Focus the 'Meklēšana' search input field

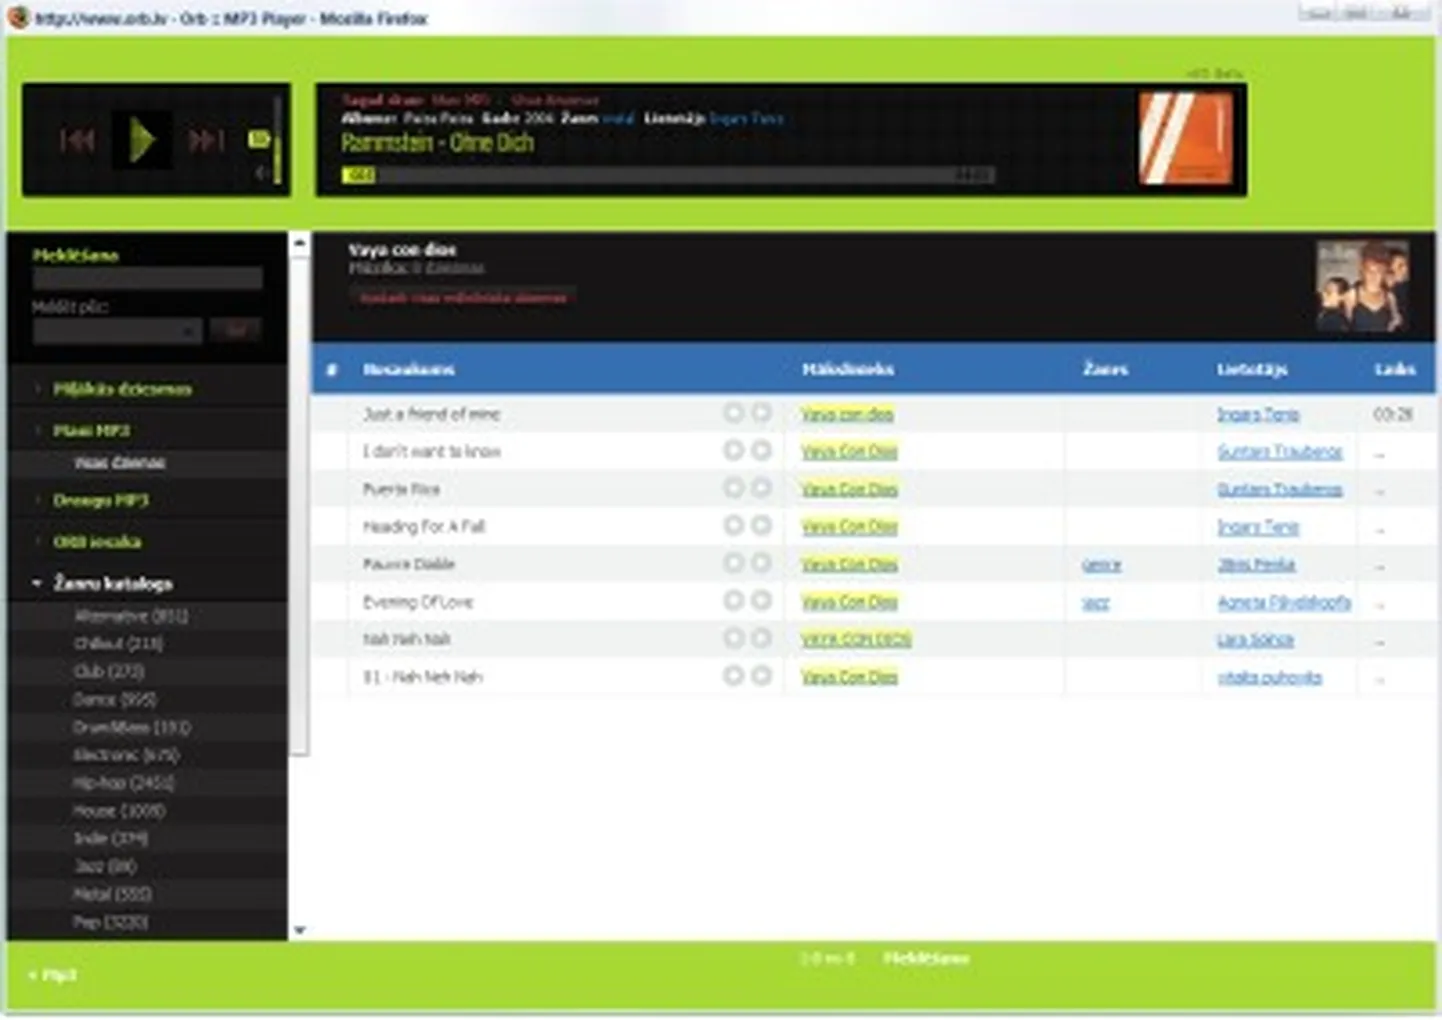148,279
